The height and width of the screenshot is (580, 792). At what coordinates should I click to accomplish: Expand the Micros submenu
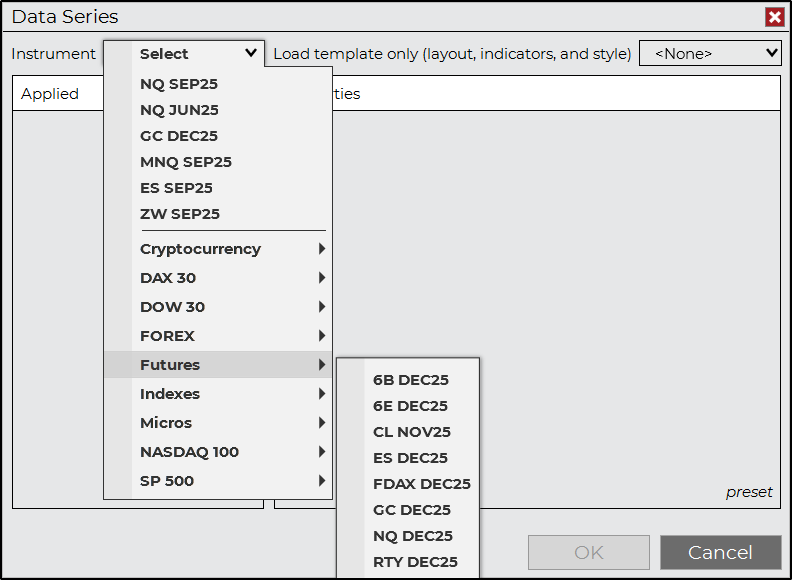click(x=218, y=423)
